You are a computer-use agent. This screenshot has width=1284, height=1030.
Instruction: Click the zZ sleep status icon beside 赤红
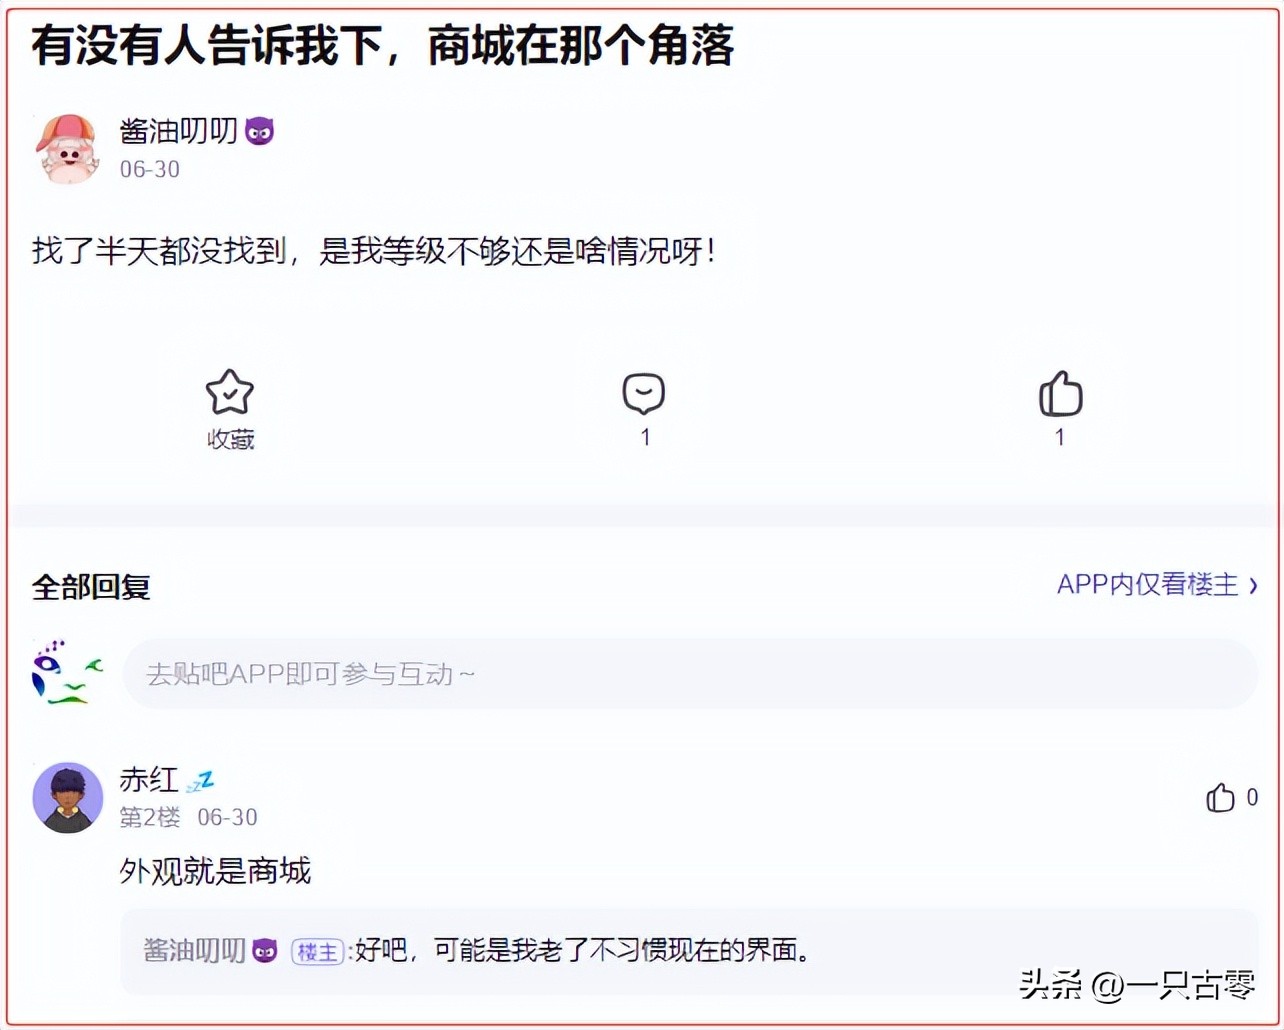coord(201,779)
